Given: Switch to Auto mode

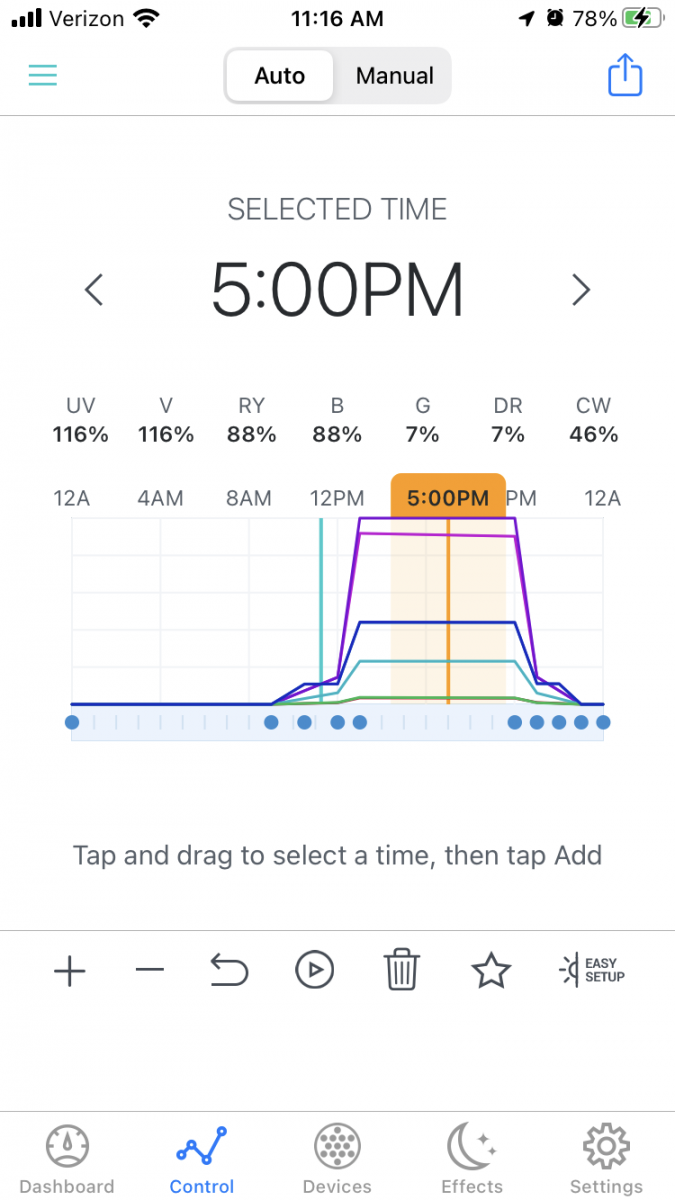Looking at the screenshot, I should pyautogui.click(x=280, y=76).
